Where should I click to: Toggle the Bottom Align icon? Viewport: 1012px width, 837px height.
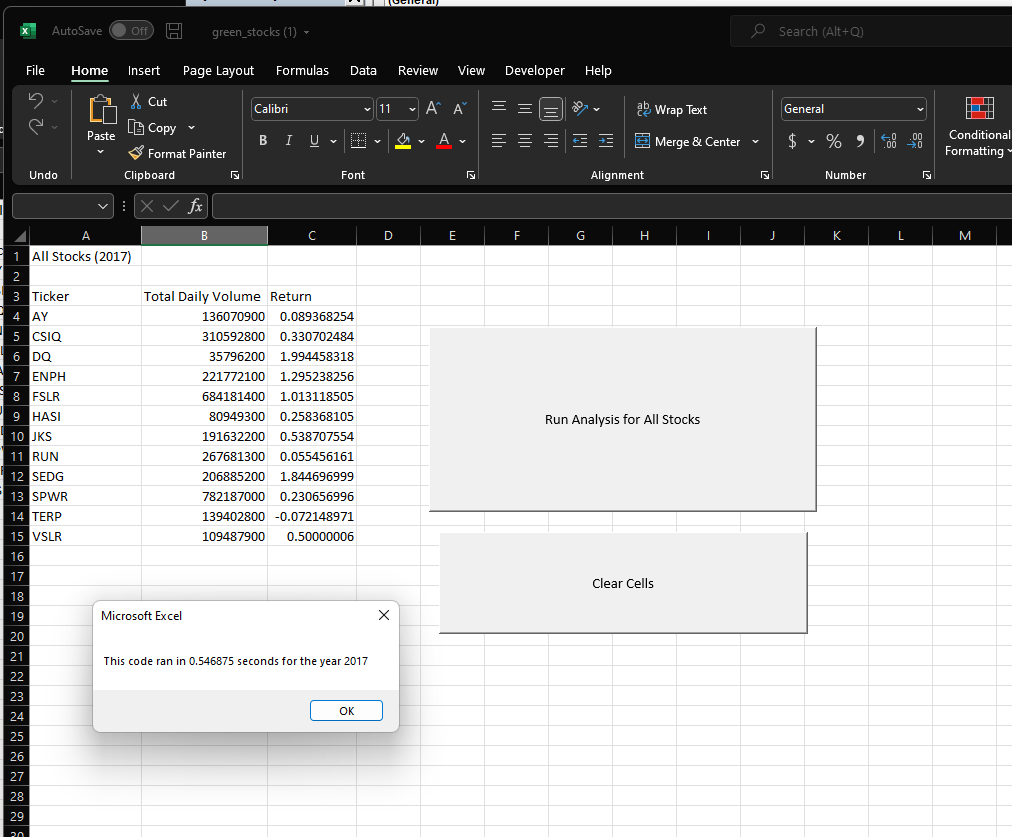click(x=551, y=109)
